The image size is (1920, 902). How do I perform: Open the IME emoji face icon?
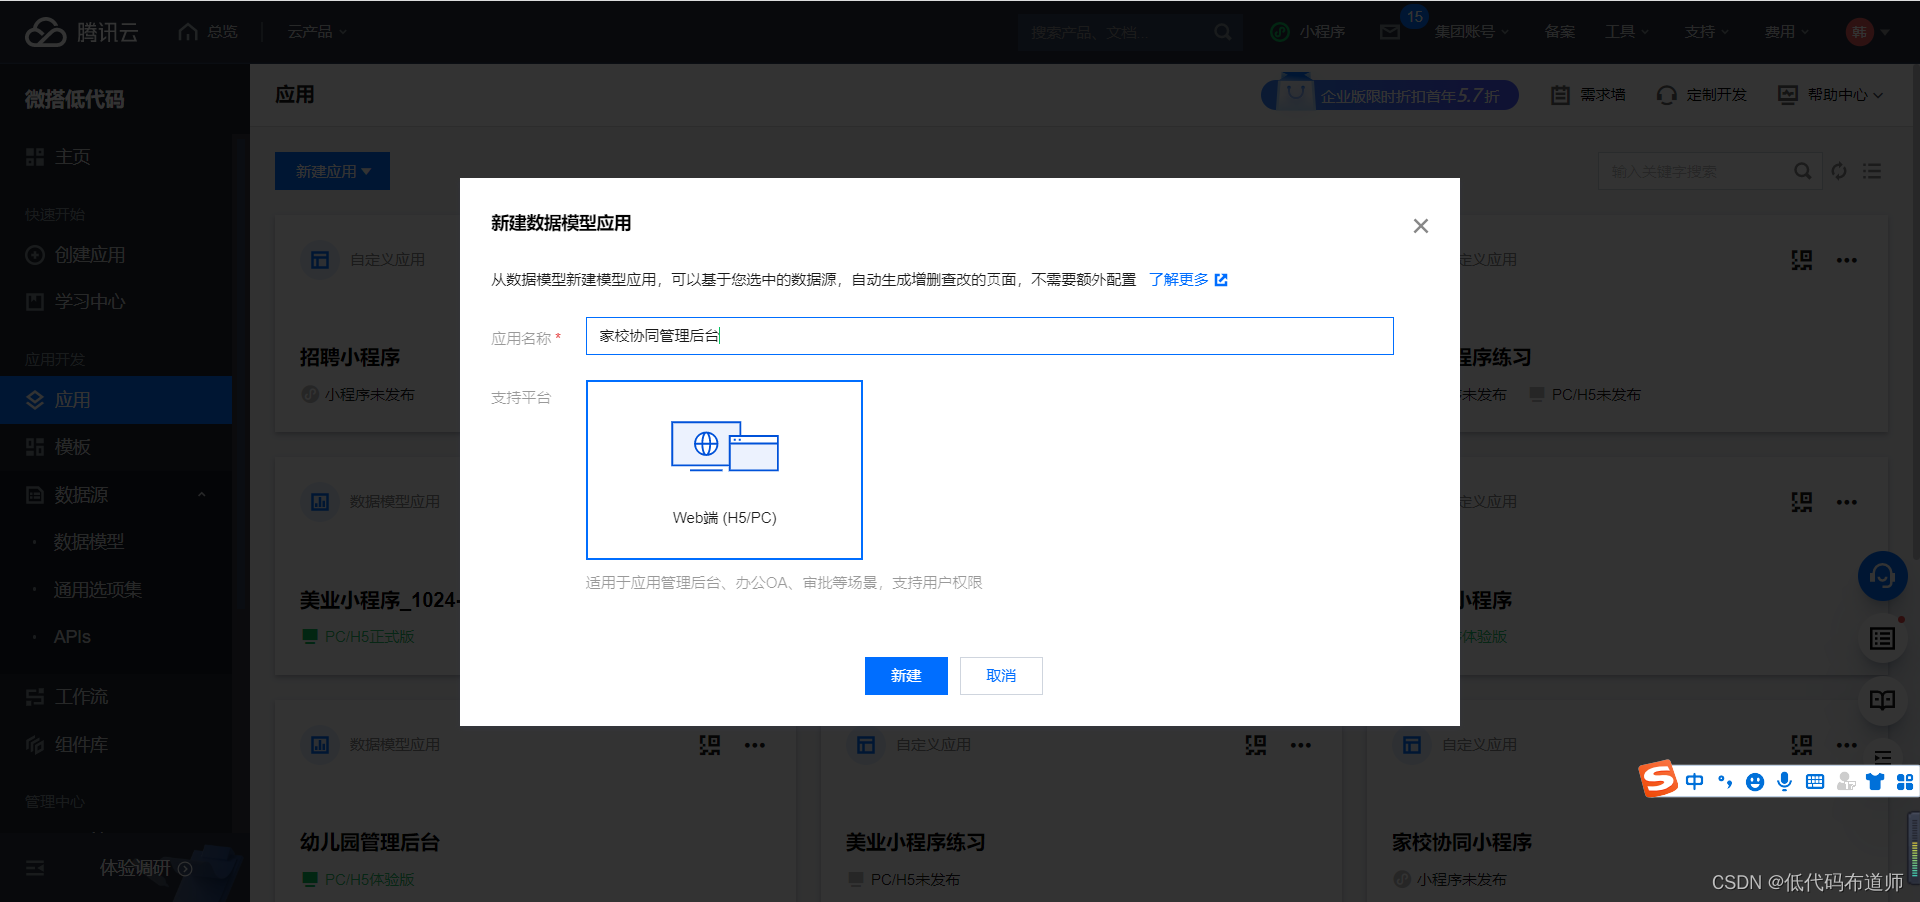pos(1755,782)
